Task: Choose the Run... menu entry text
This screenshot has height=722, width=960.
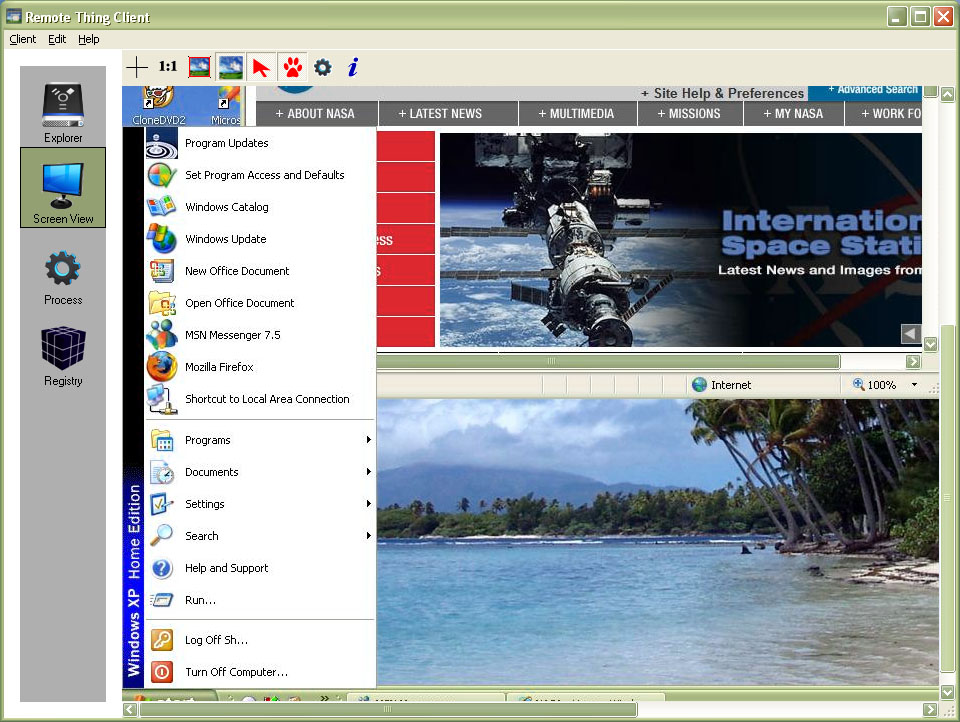Action: pyautogui.click(x=200, y=600)
